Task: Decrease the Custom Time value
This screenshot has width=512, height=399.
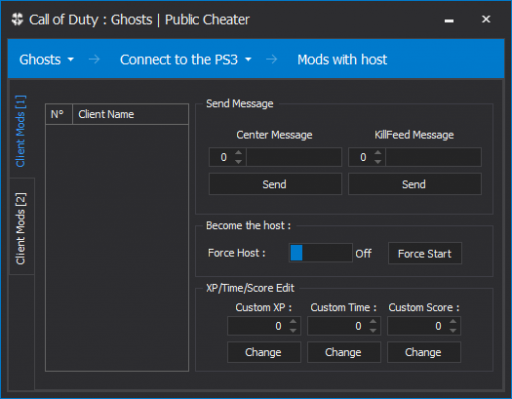Action: [x=373, y=330]
